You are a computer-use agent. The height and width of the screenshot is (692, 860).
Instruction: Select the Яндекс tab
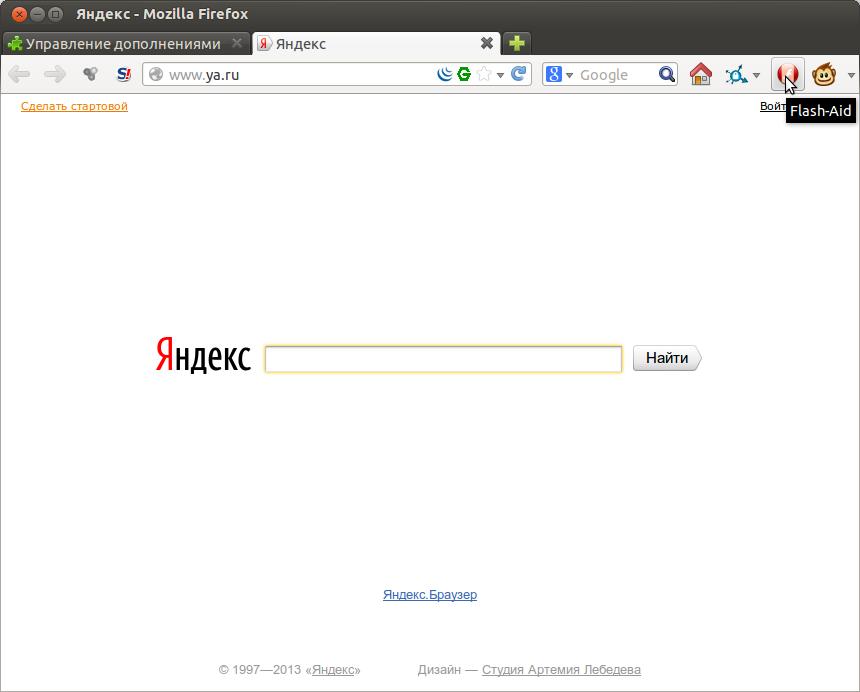376,43
